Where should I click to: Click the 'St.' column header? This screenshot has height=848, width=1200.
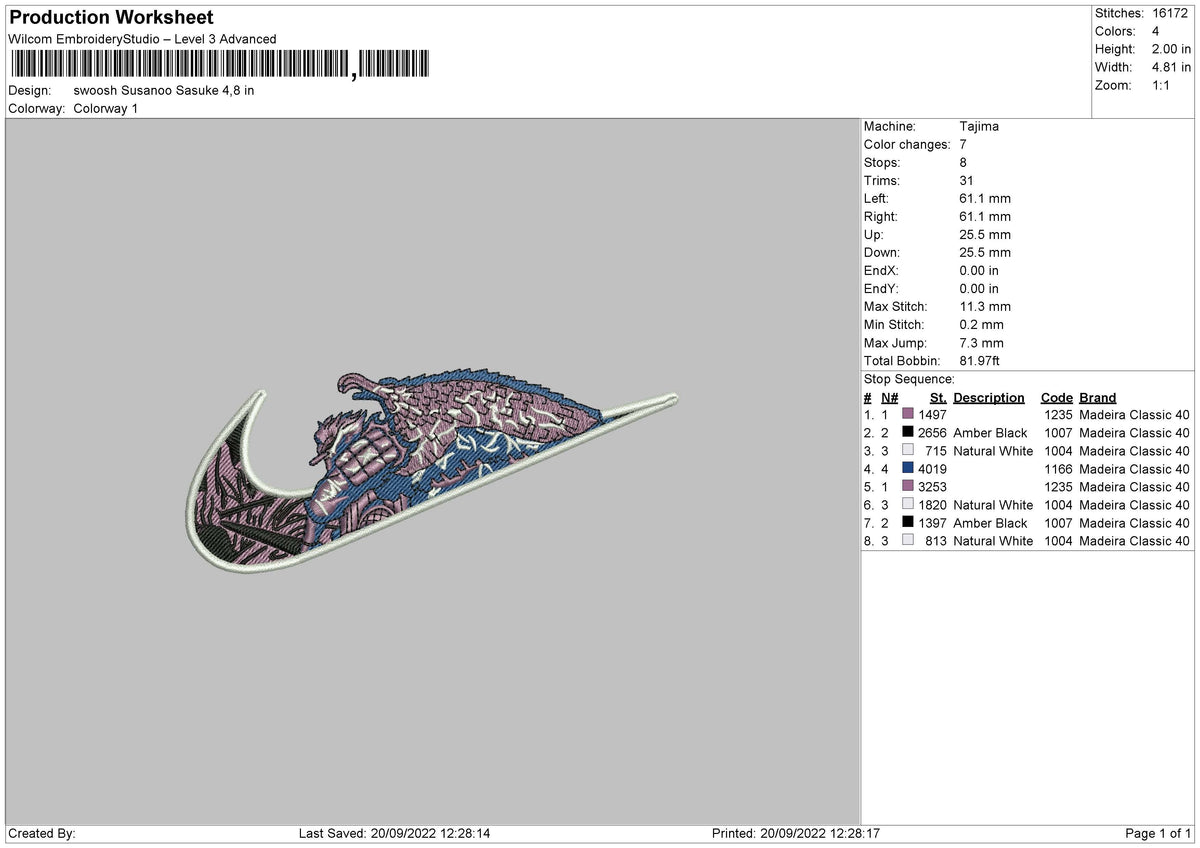(938, 397)
